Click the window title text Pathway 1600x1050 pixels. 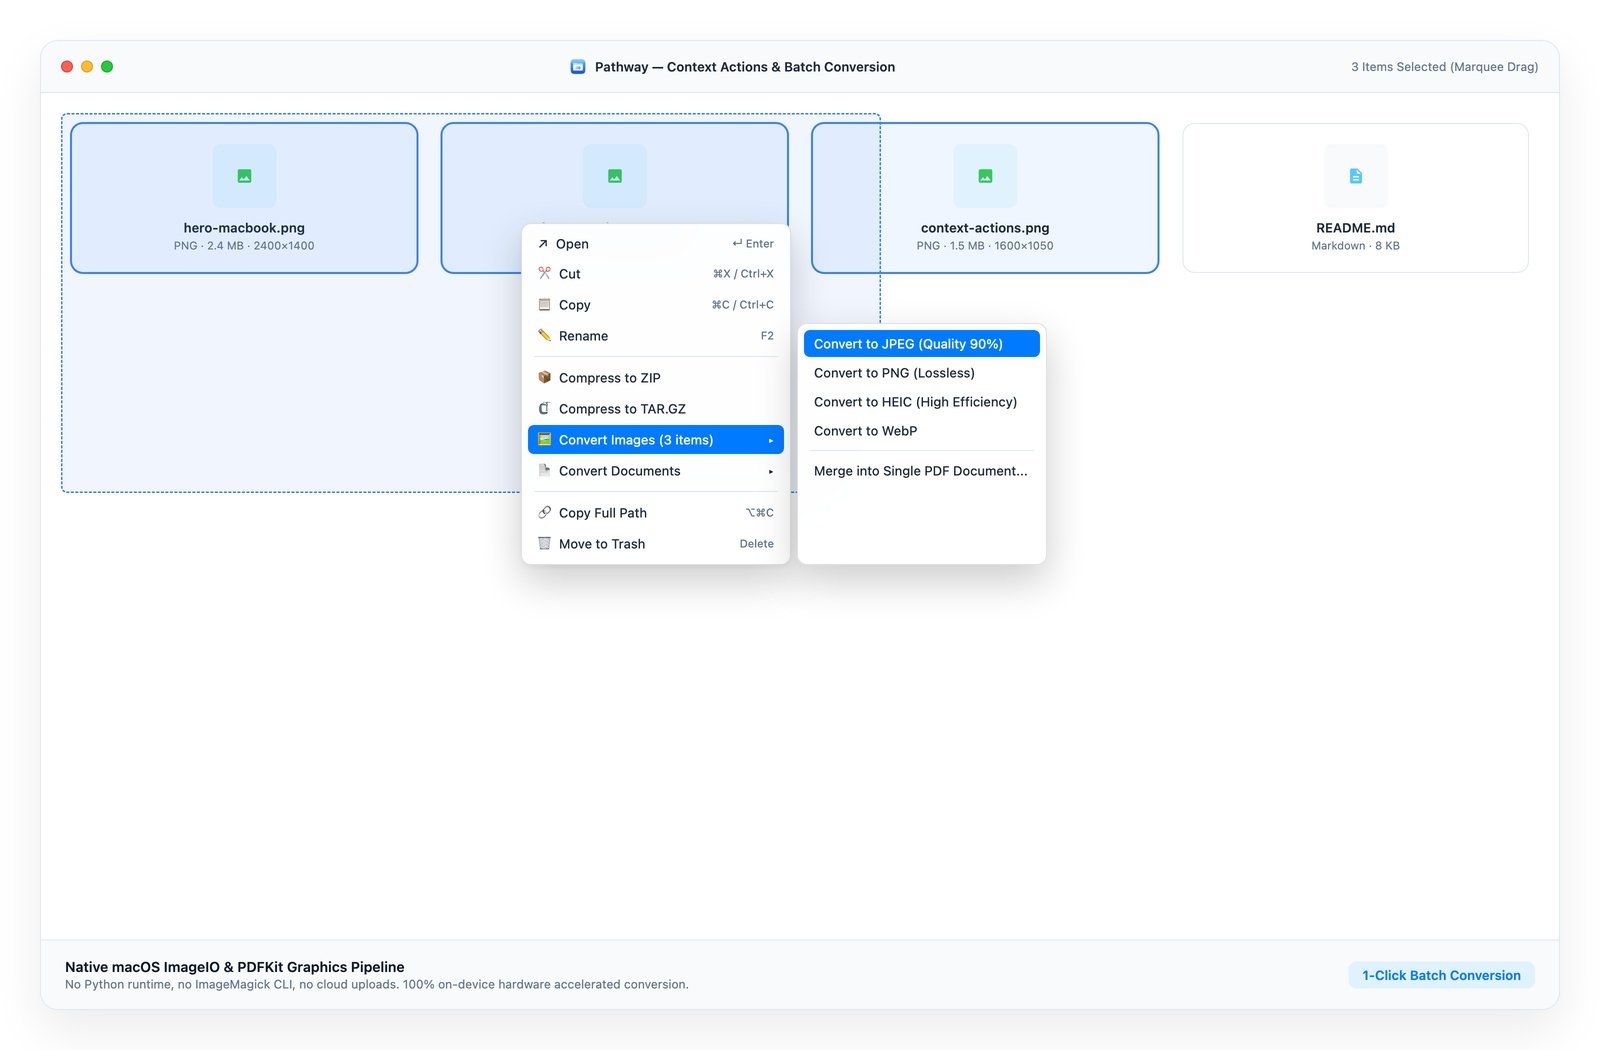click(x=745, y=67)
